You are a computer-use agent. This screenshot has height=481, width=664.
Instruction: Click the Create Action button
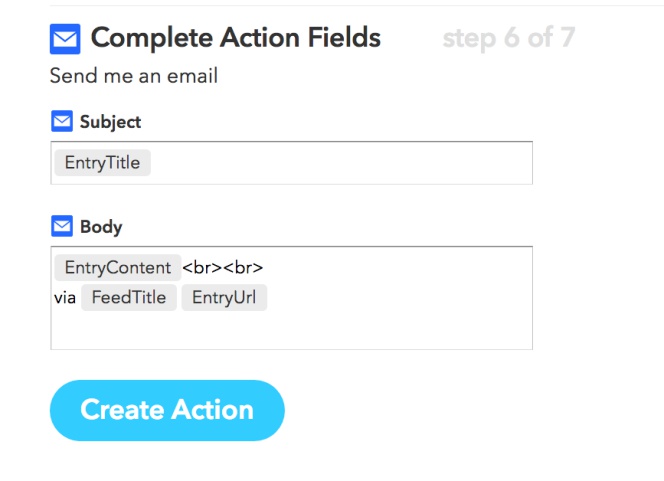[x=167, y=410]
